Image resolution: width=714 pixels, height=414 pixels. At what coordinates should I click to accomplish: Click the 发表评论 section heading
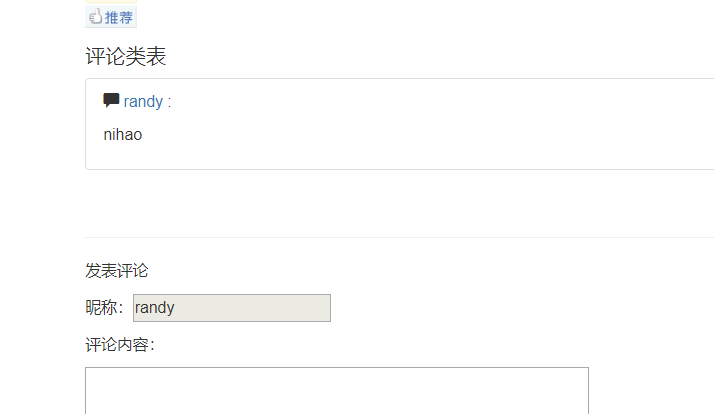click(x=117, y=270)
